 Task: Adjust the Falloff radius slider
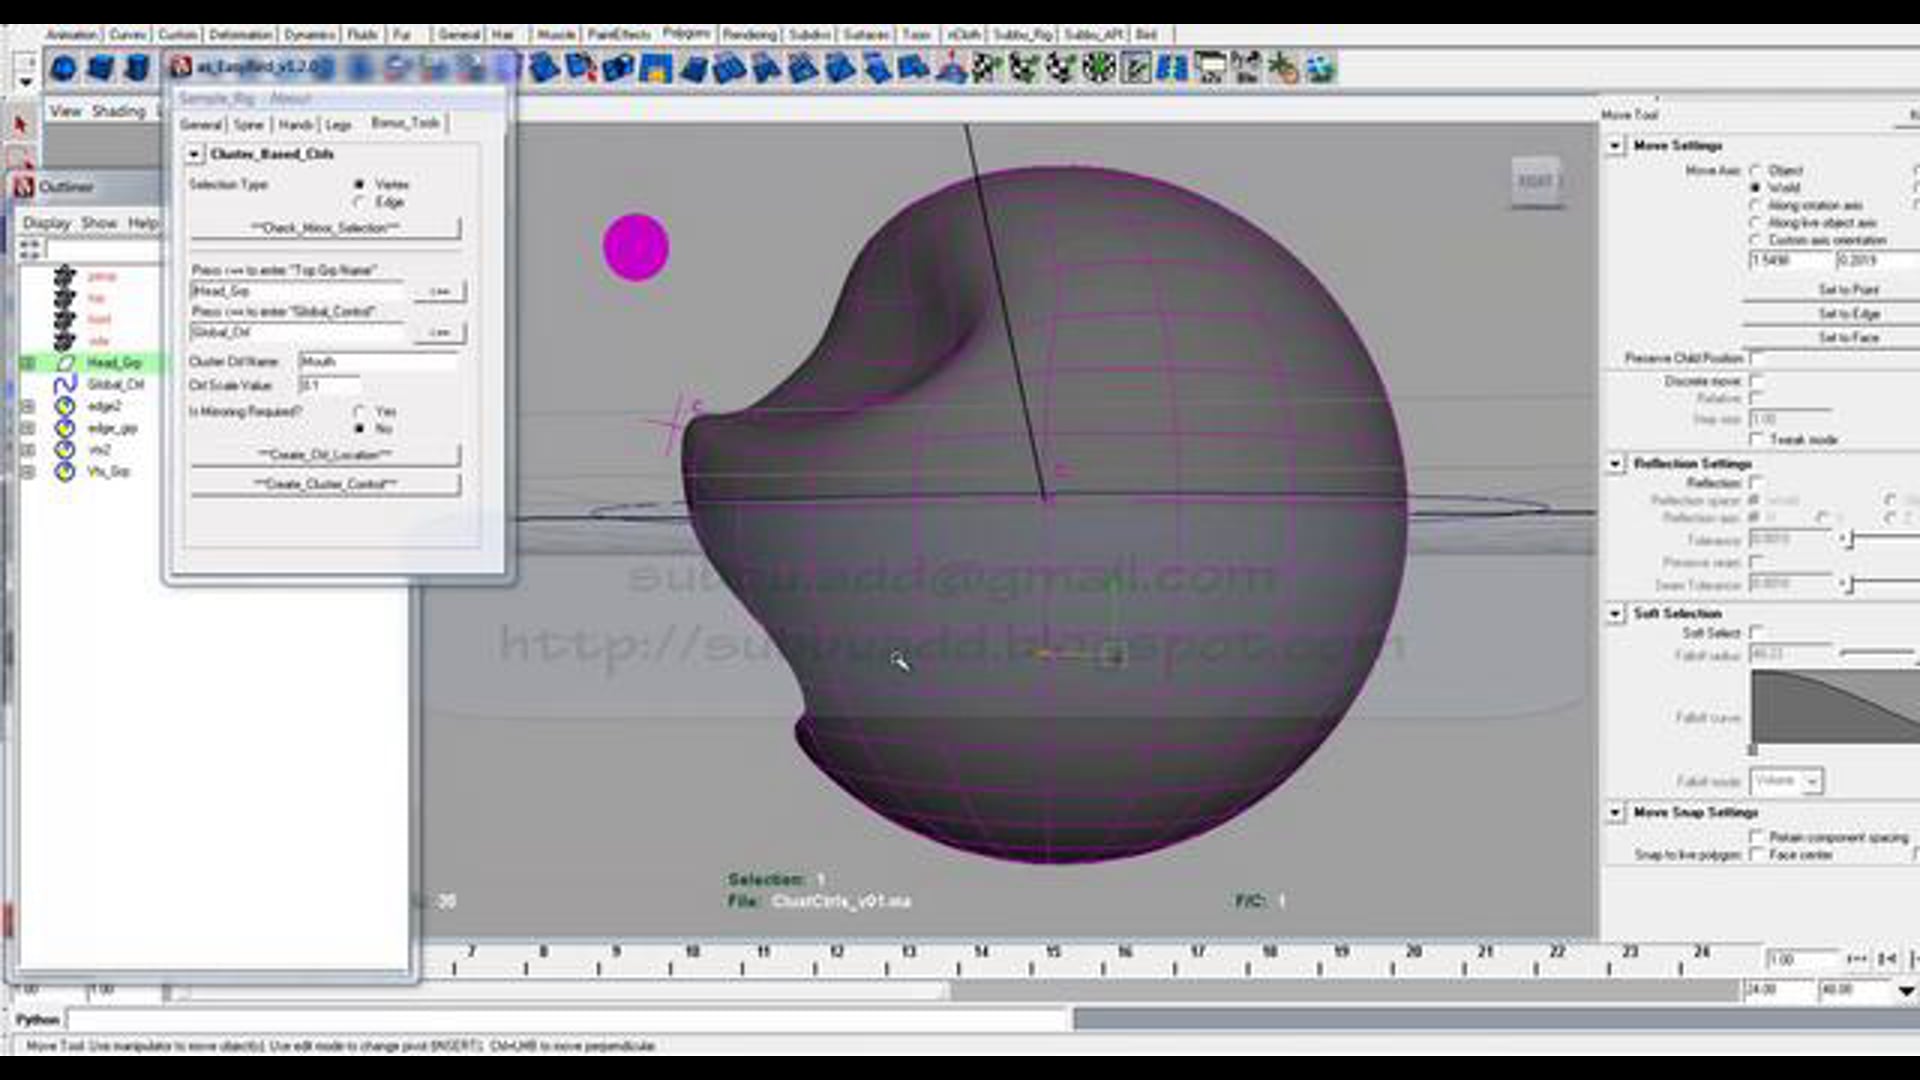[x=1879, y=653]
